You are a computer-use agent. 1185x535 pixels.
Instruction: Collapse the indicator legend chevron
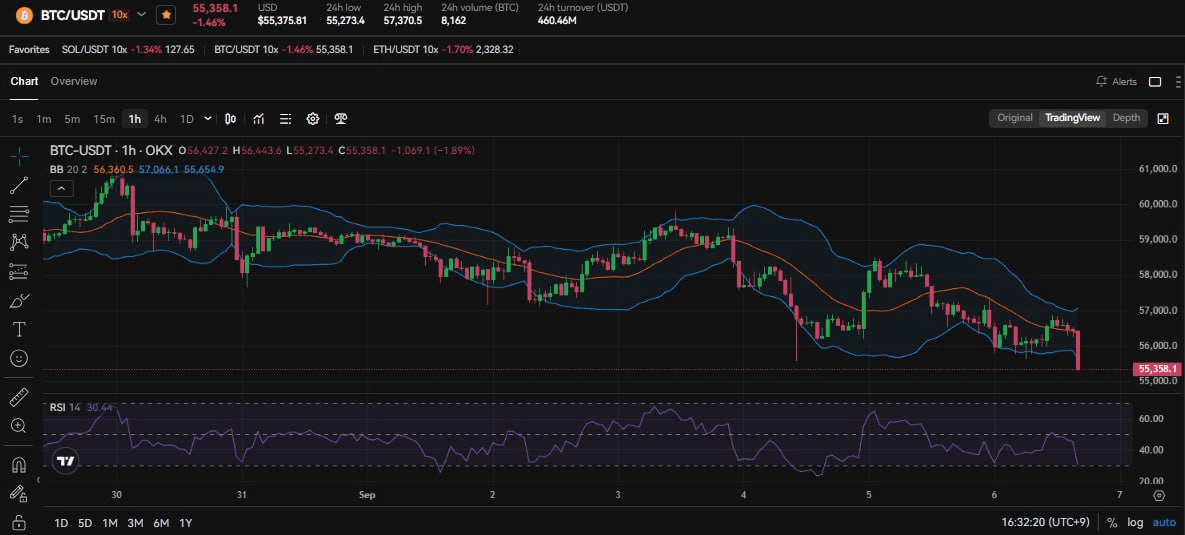62,188
